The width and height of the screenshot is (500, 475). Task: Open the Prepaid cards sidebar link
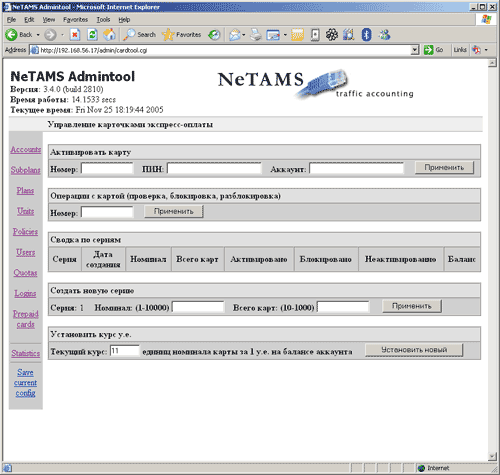pos(26,319)
